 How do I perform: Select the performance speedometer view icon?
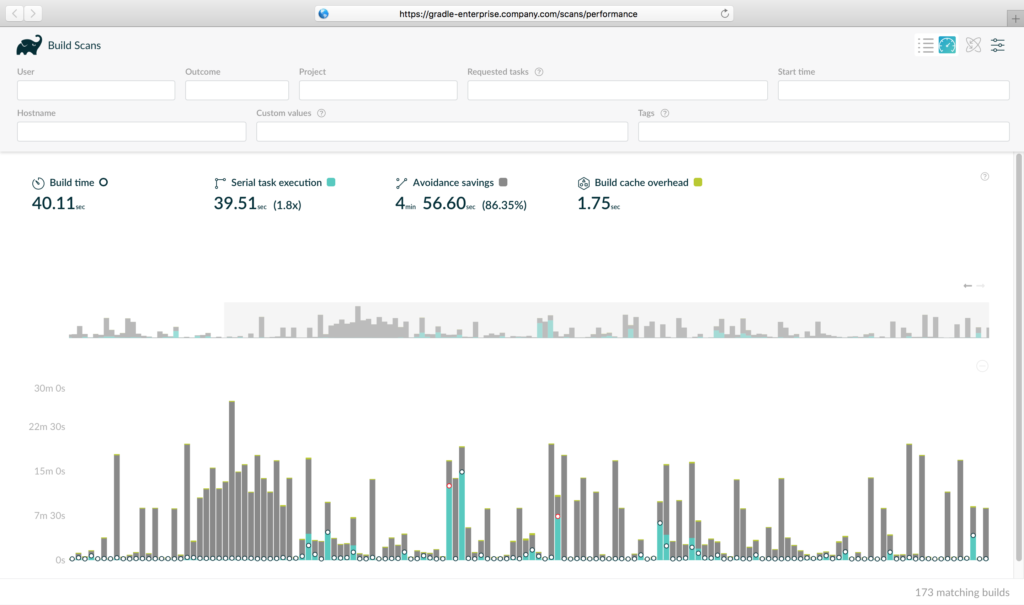pyautogui.click(x=946, y=45)
